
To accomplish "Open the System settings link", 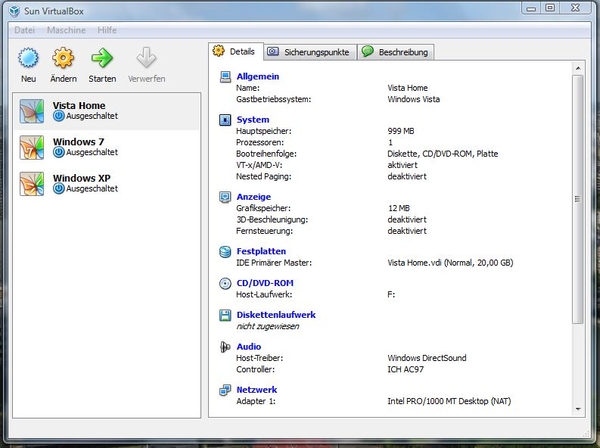I will 253,120.
